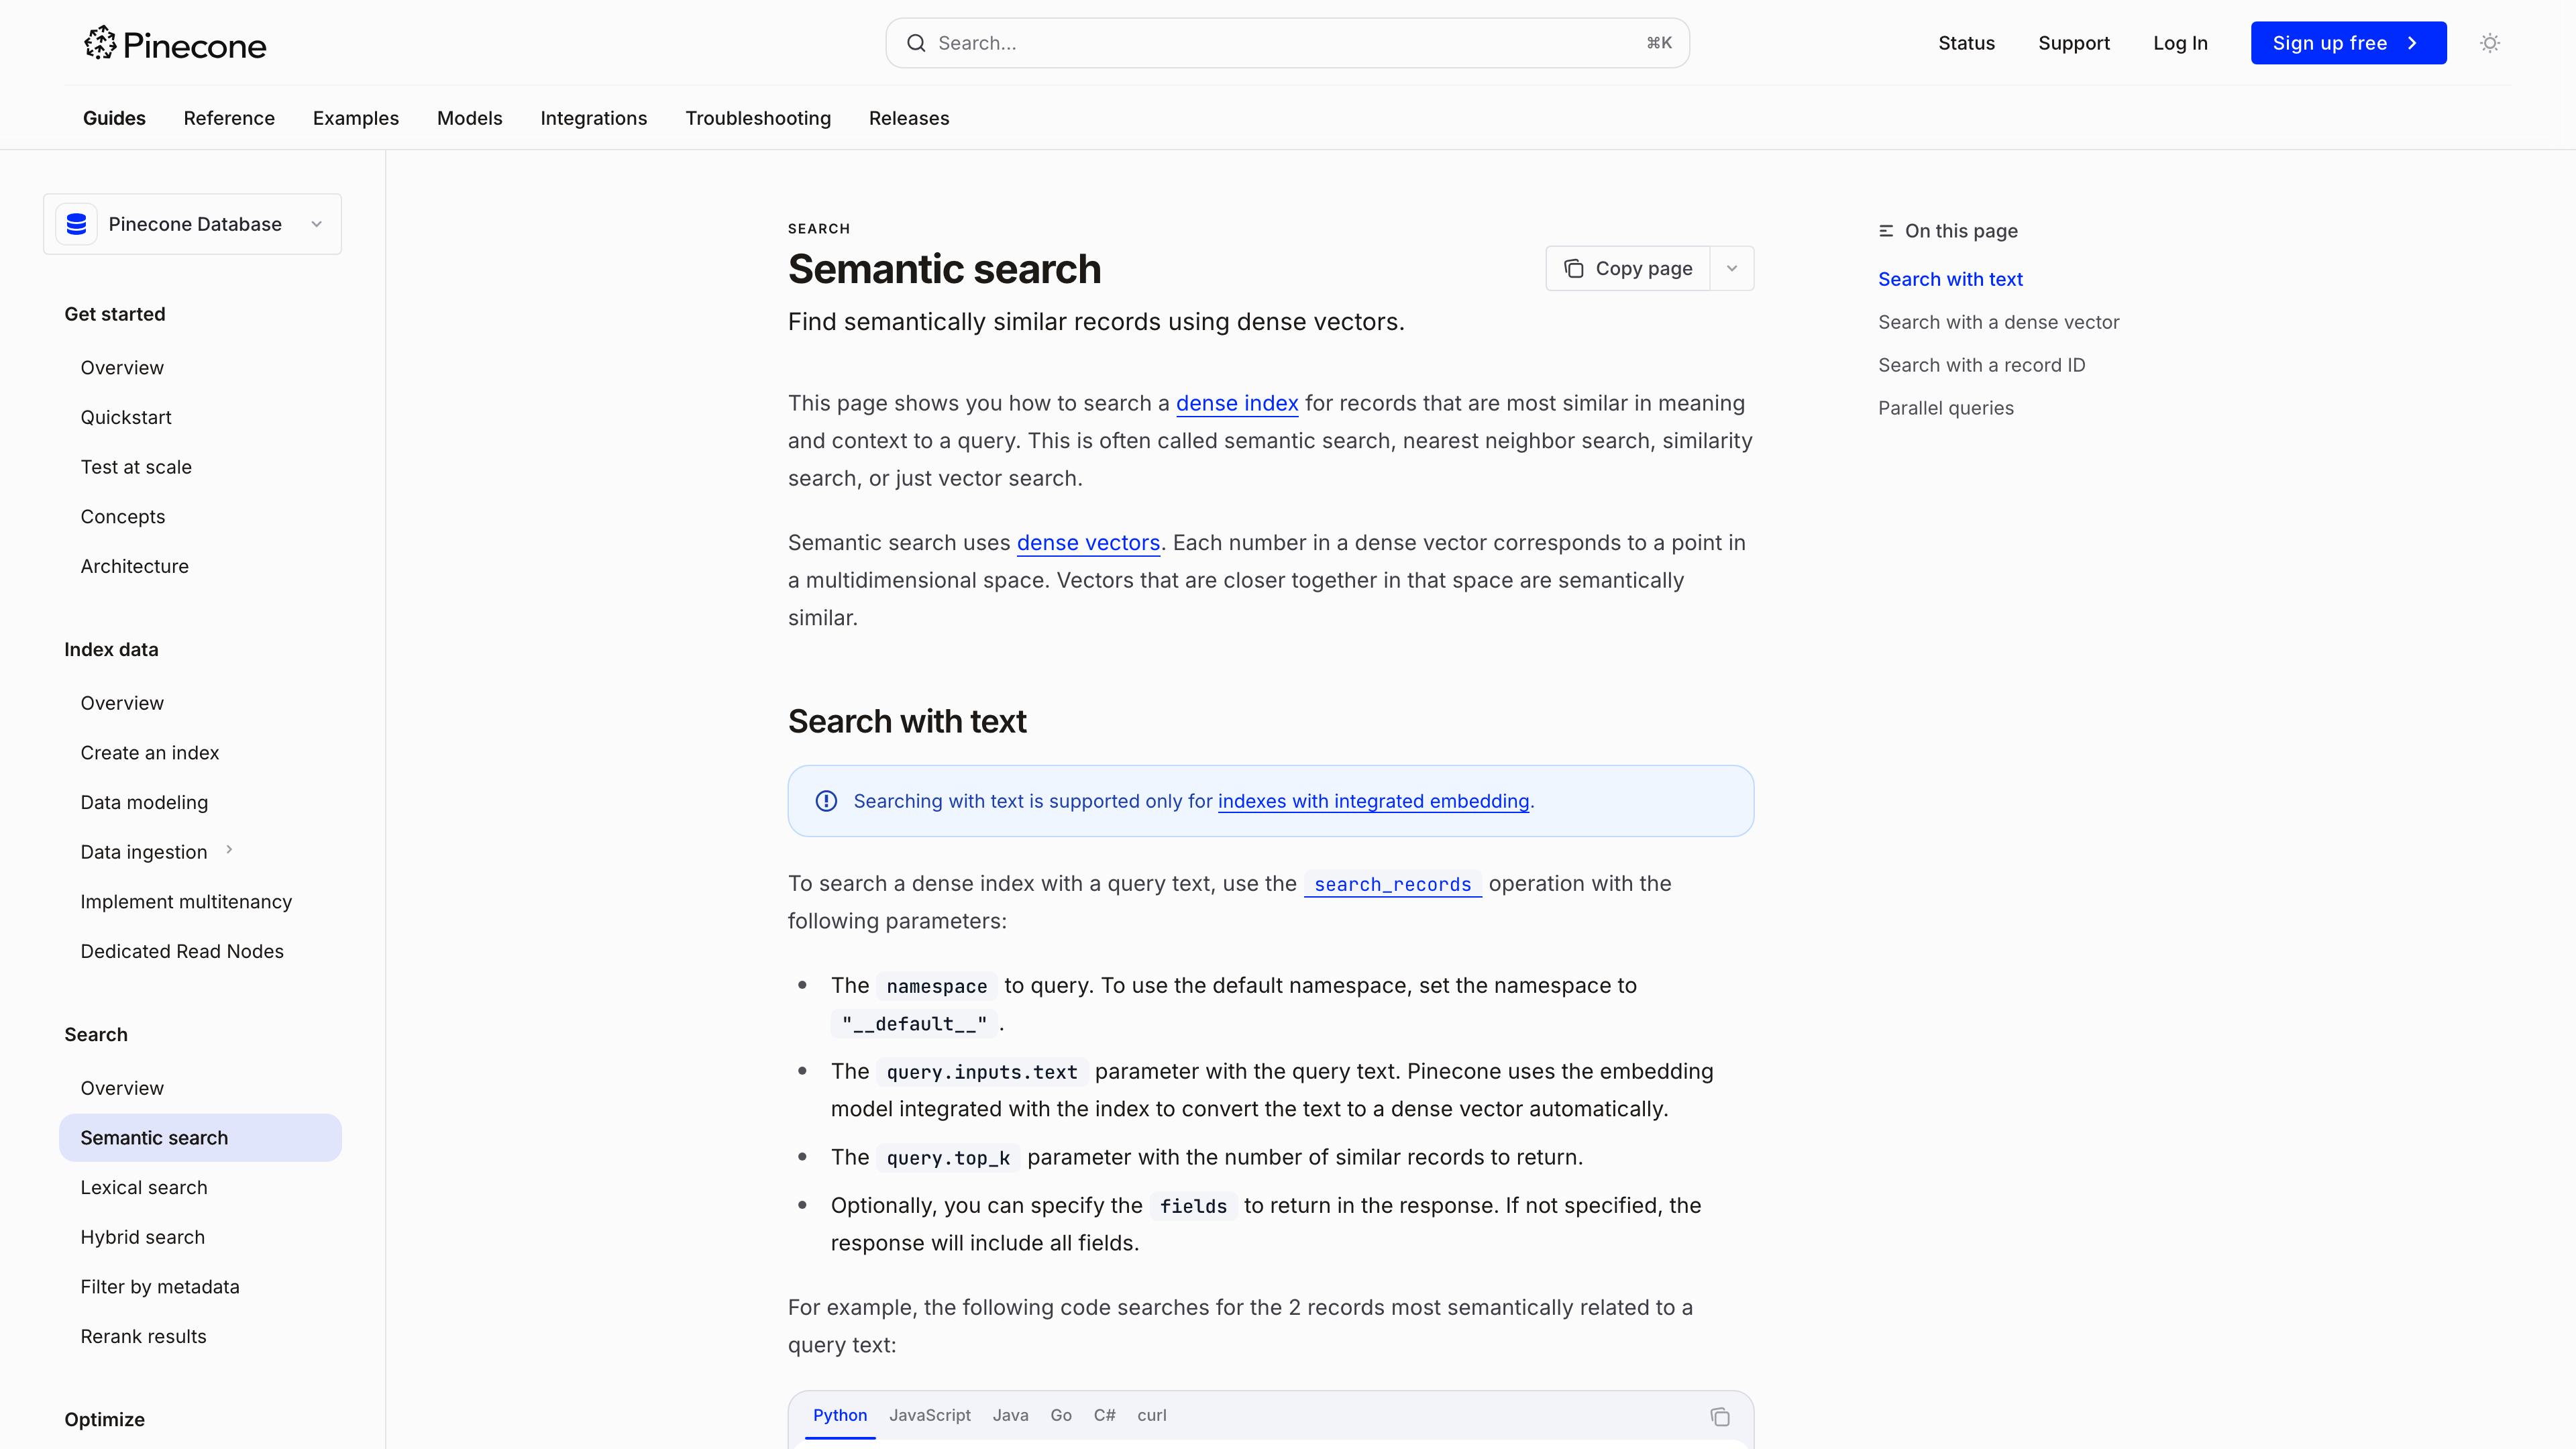Switch to the Reference tab
This screenshot has width=2576, height=1449.
229,118
